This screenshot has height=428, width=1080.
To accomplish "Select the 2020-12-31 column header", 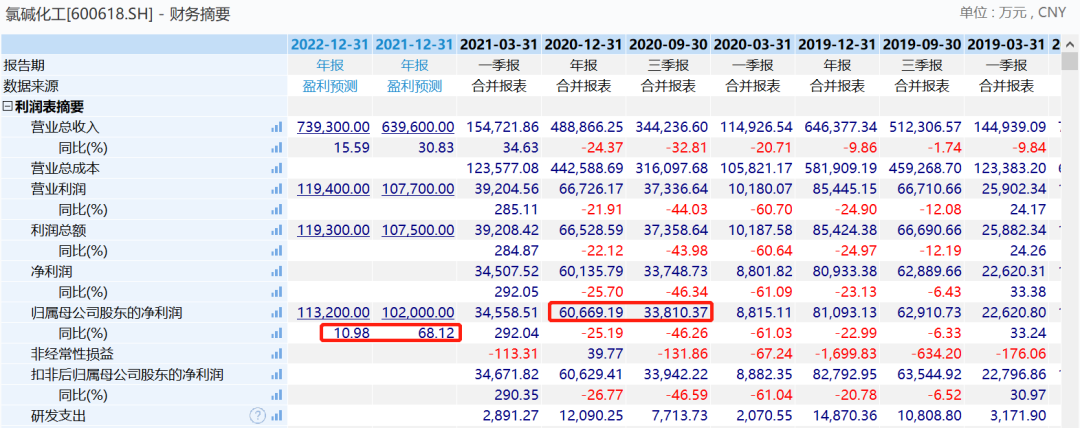I will [x=584, y=45].
